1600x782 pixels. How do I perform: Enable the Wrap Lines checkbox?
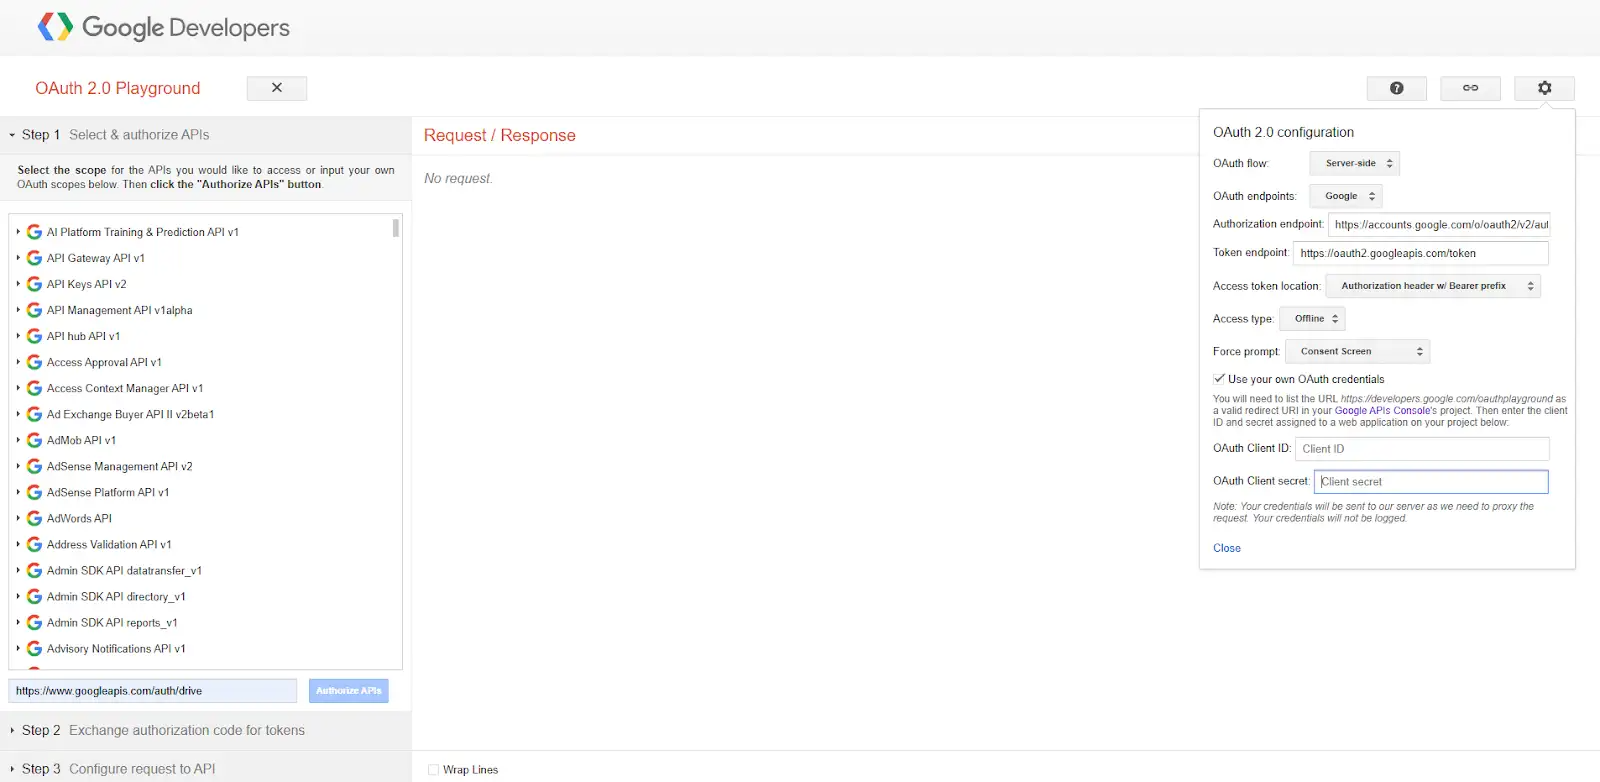[433, 770]
